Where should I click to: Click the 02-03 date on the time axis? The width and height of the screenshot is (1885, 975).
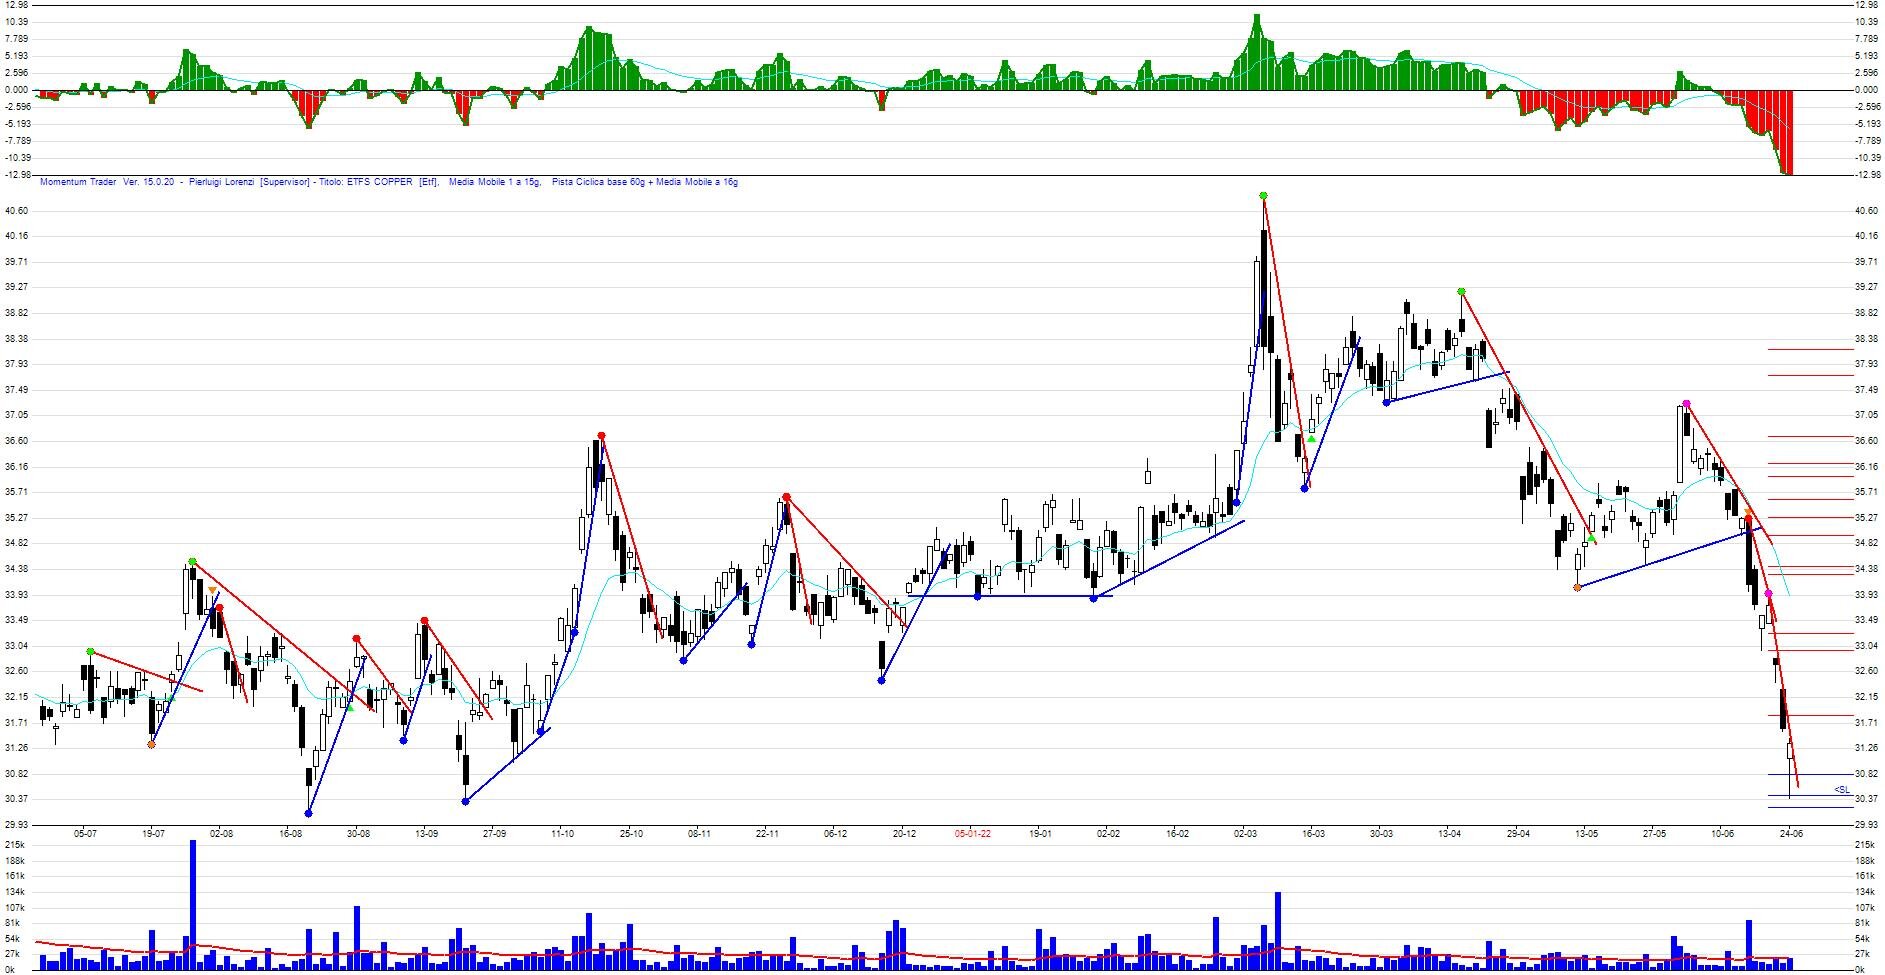(1246, 833)
